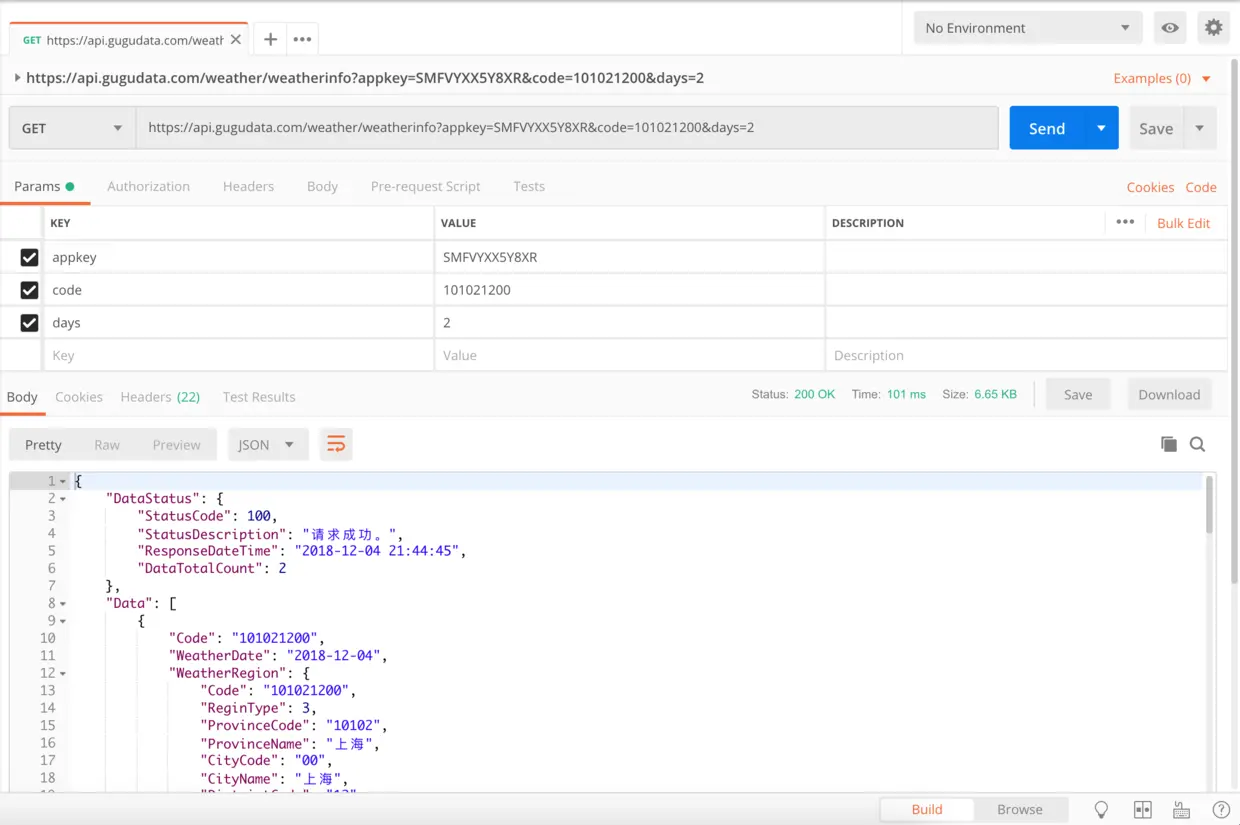
Task: Open the tab options ellipsis menu
Action: 302,39
